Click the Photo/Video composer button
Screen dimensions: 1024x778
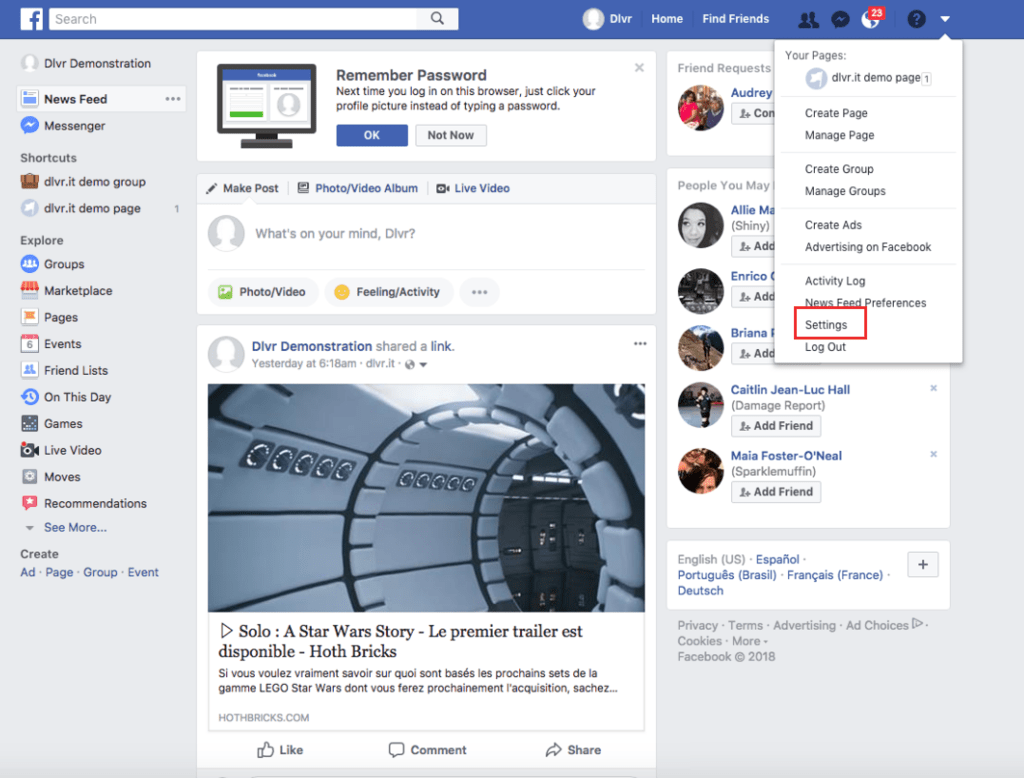[262, 292]
